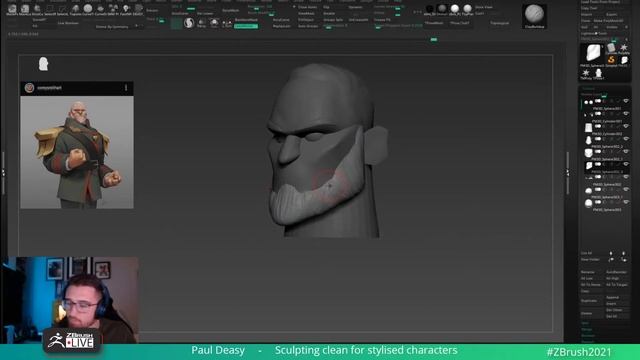Click the move-subtool-up arrow beside List All
Image resolution: width=640 pixels, height=360 pixels.
[x=611, y=253]
